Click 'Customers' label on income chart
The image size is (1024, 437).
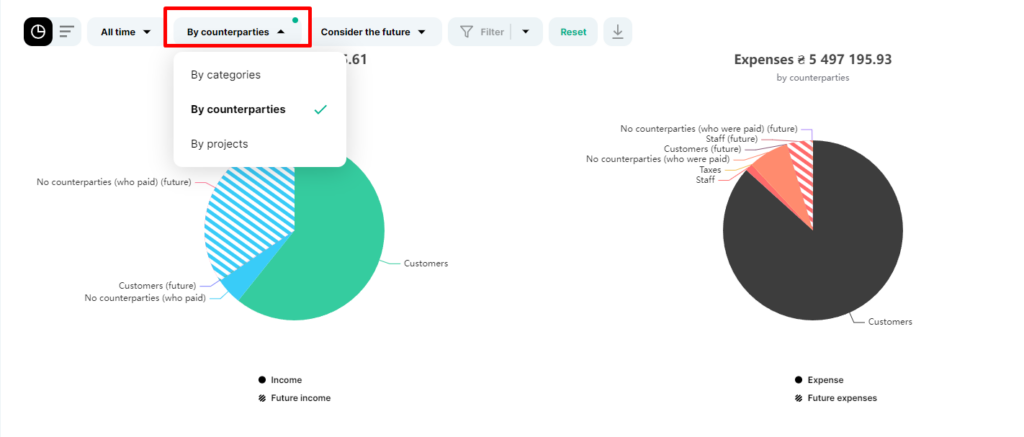pos(426,263)
